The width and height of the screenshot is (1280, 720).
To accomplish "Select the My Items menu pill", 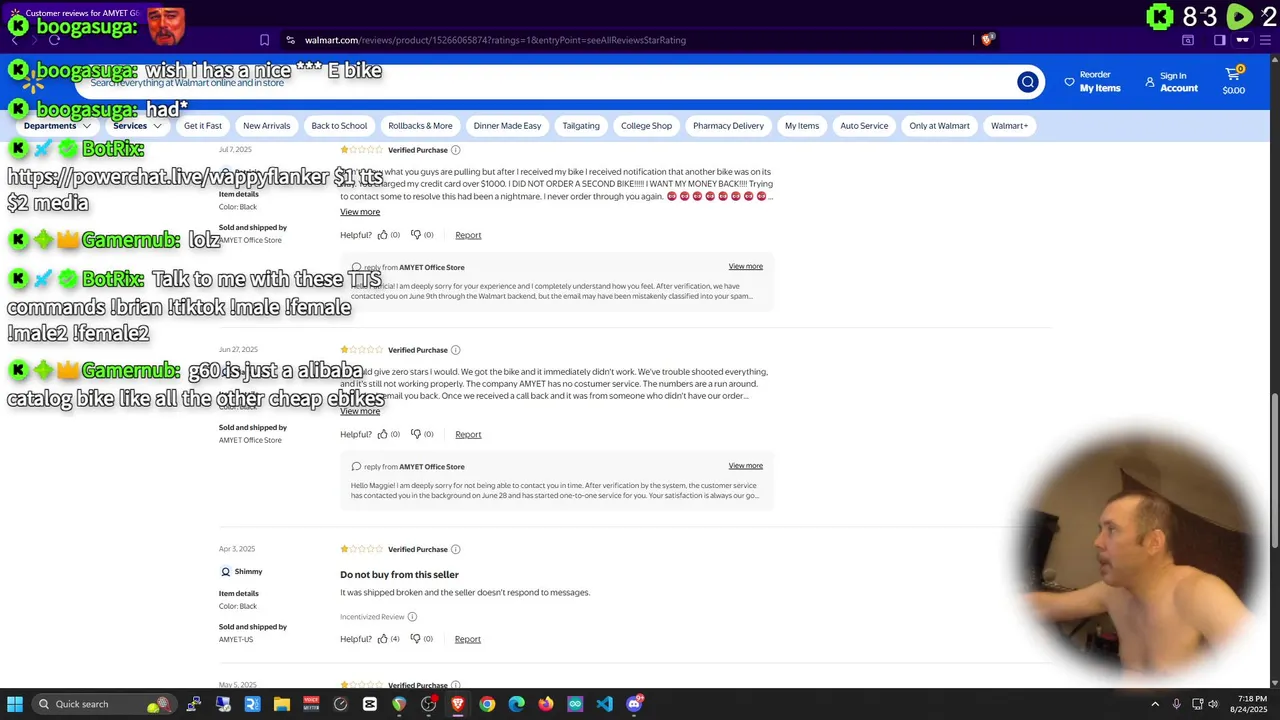I will point(802,126).
